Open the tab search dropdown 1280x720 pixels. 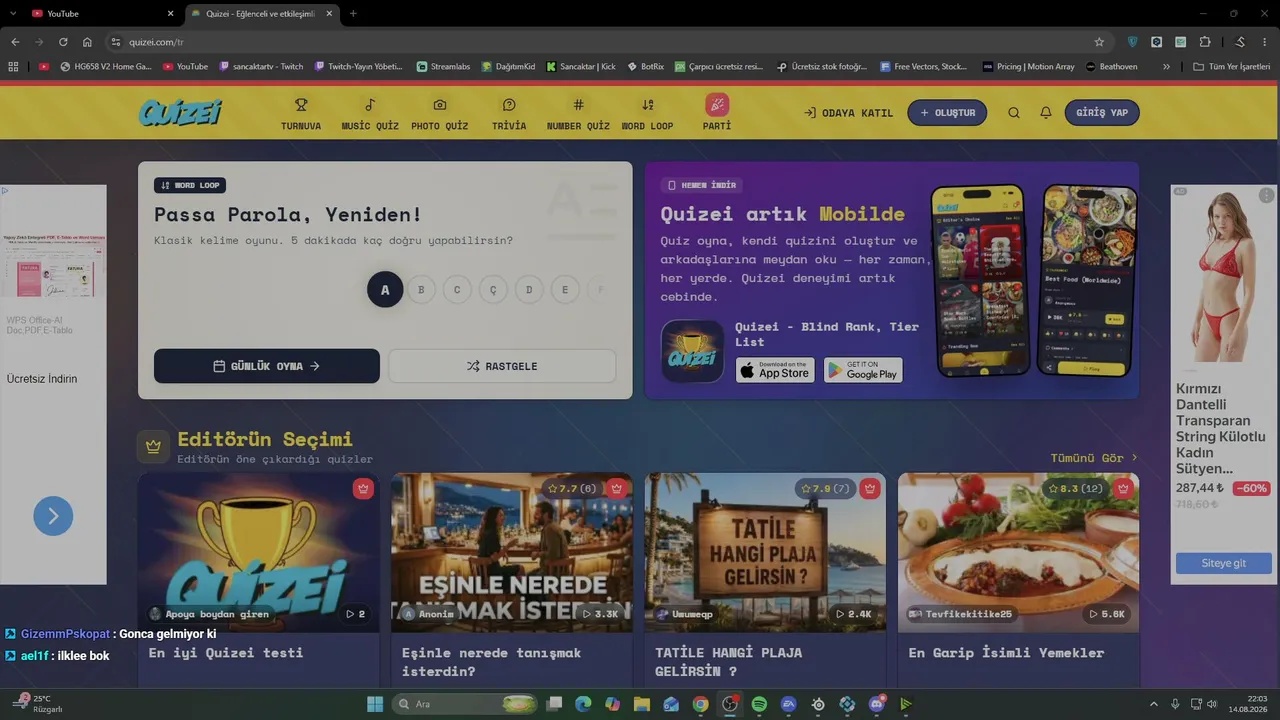(x=11, y=14)
